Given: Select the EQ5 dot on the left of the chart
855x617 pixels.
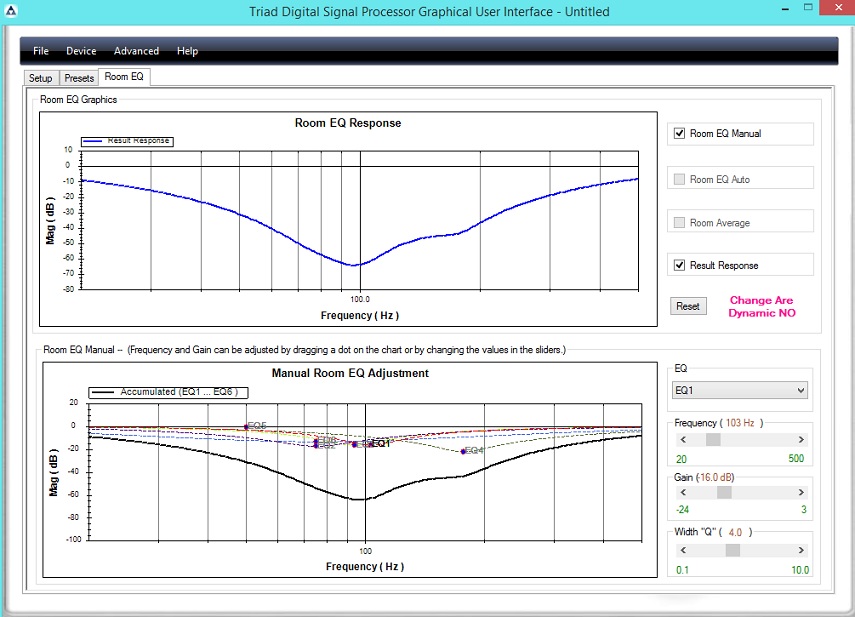Looking at the screenshot, I should [x=246, y=425].
